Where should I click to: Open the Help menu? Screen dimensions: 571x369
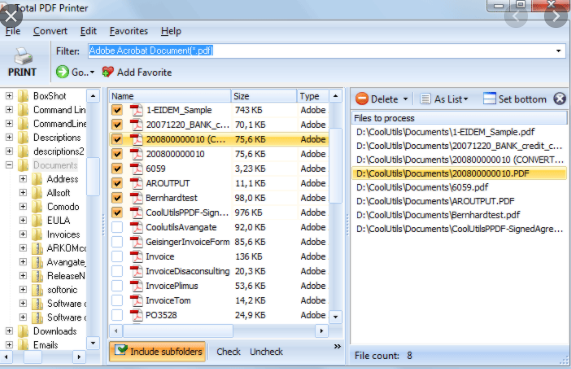point(171,31)
